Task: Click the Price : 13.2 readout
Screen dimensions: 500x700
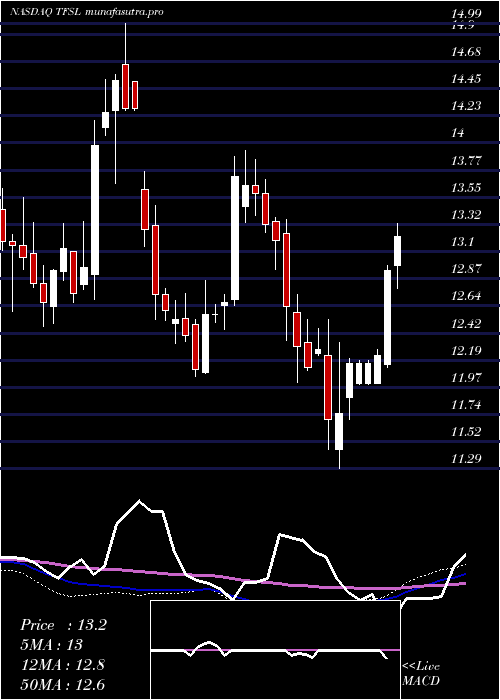Action: click(x=63, y=625)
